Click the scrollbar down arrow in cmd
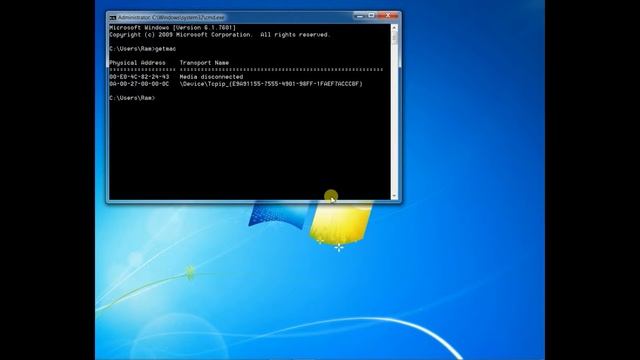Viewport: 640px width, 360px height. (394, 196)
